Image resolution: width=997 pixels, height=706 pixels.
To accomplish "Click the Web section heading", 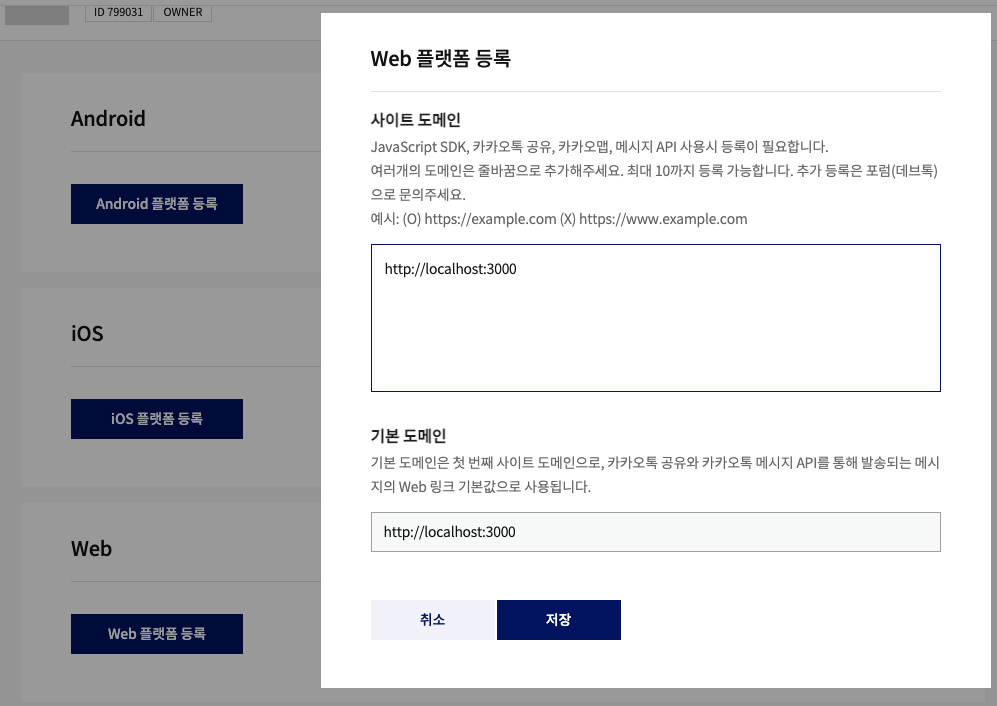I will 91,549.
